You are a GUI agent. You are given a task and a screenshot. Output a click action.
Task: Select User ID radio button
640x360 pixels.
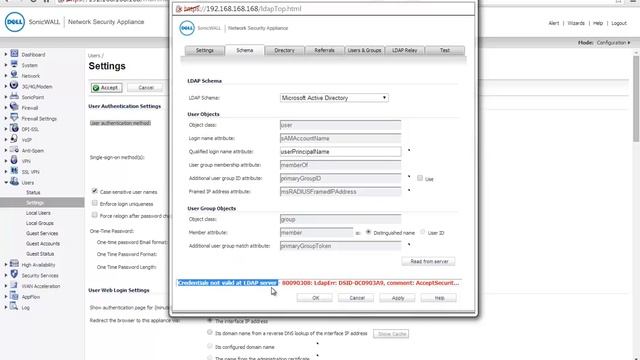(423, 232)
